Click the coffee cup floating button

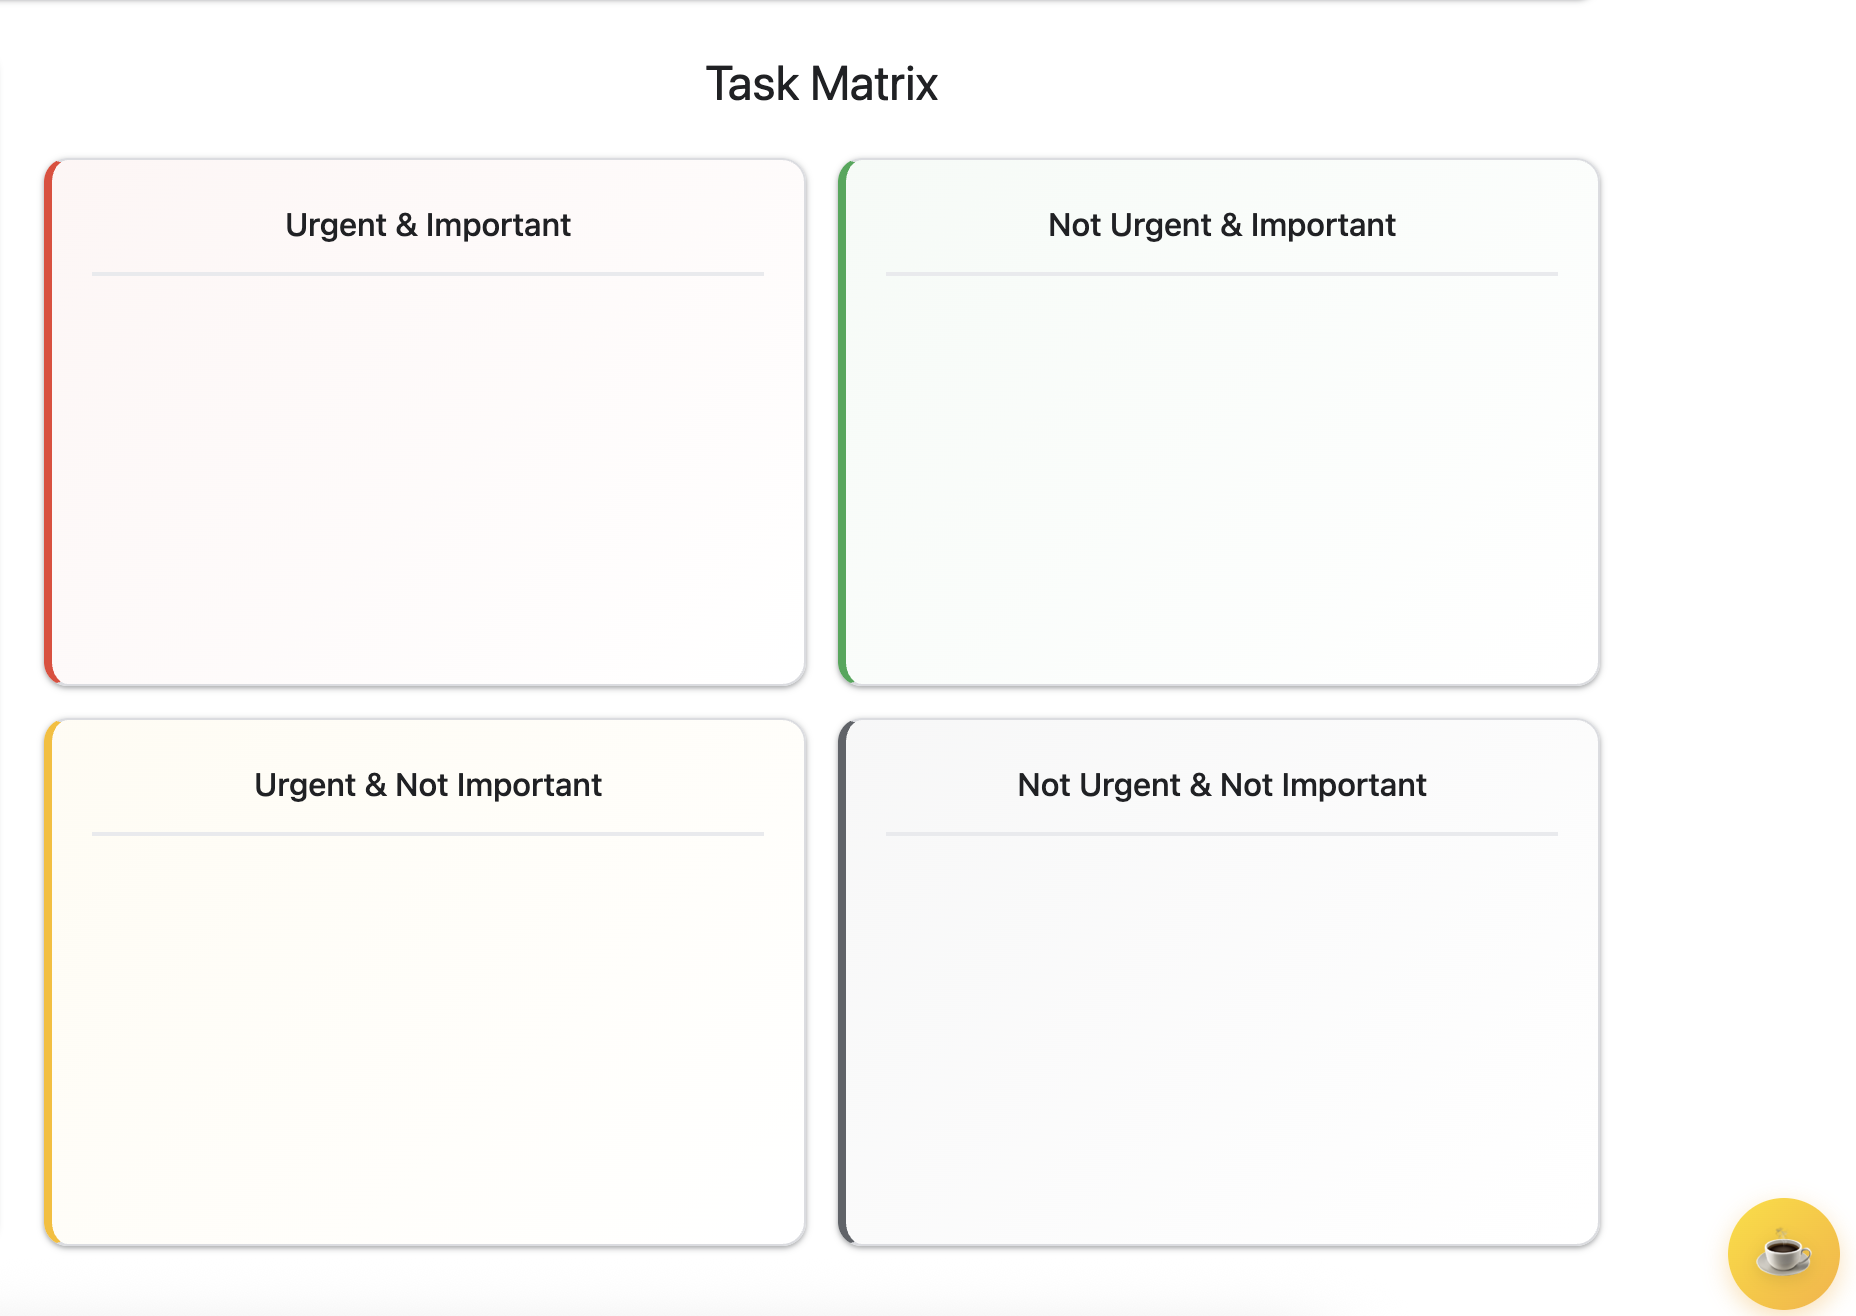1783,1253
